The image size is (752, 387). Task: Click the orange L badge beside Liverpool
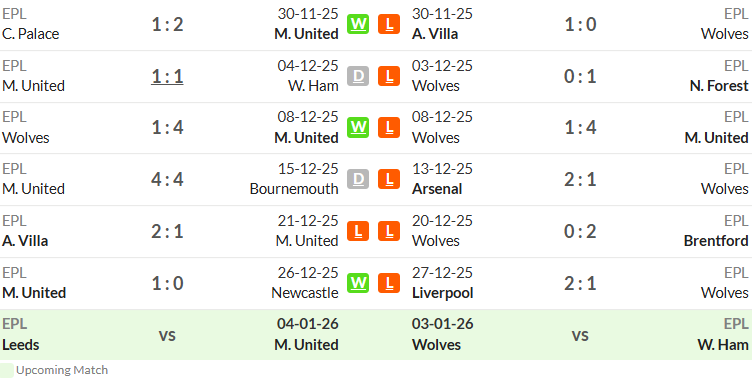[389, 283]
